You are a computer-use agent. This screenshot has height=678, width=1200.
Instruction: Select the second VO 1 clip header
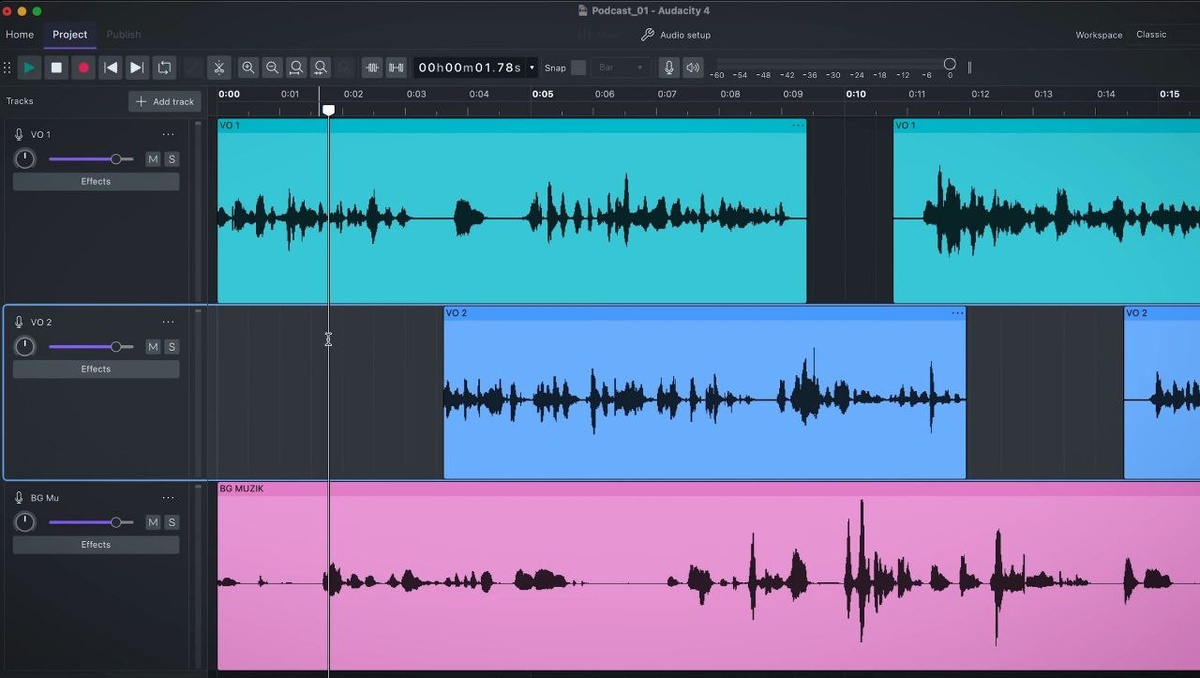click(1046, 125)
